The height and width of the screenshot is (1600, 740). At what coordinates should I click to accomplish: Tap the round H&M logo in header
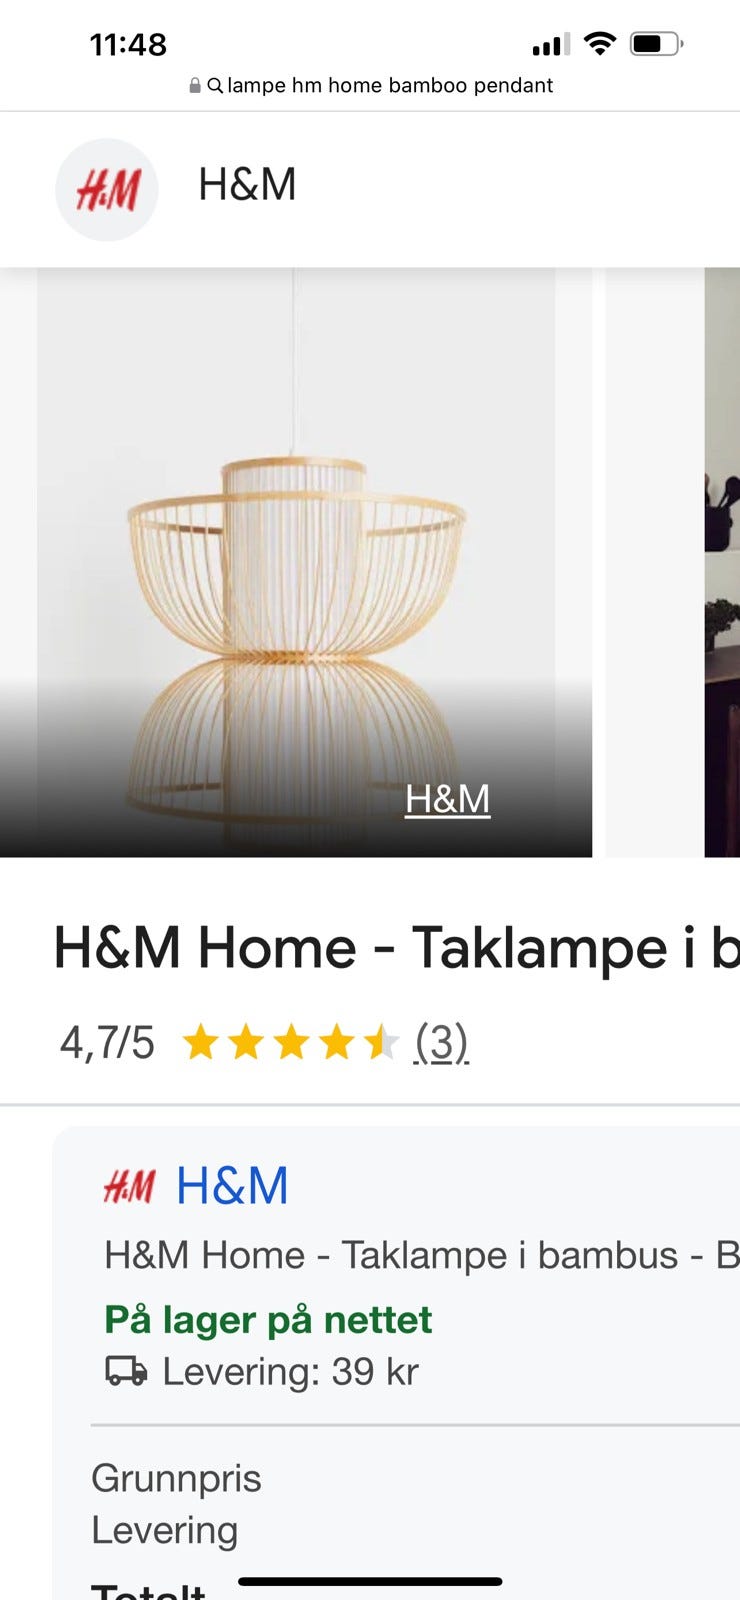(107, 189)
